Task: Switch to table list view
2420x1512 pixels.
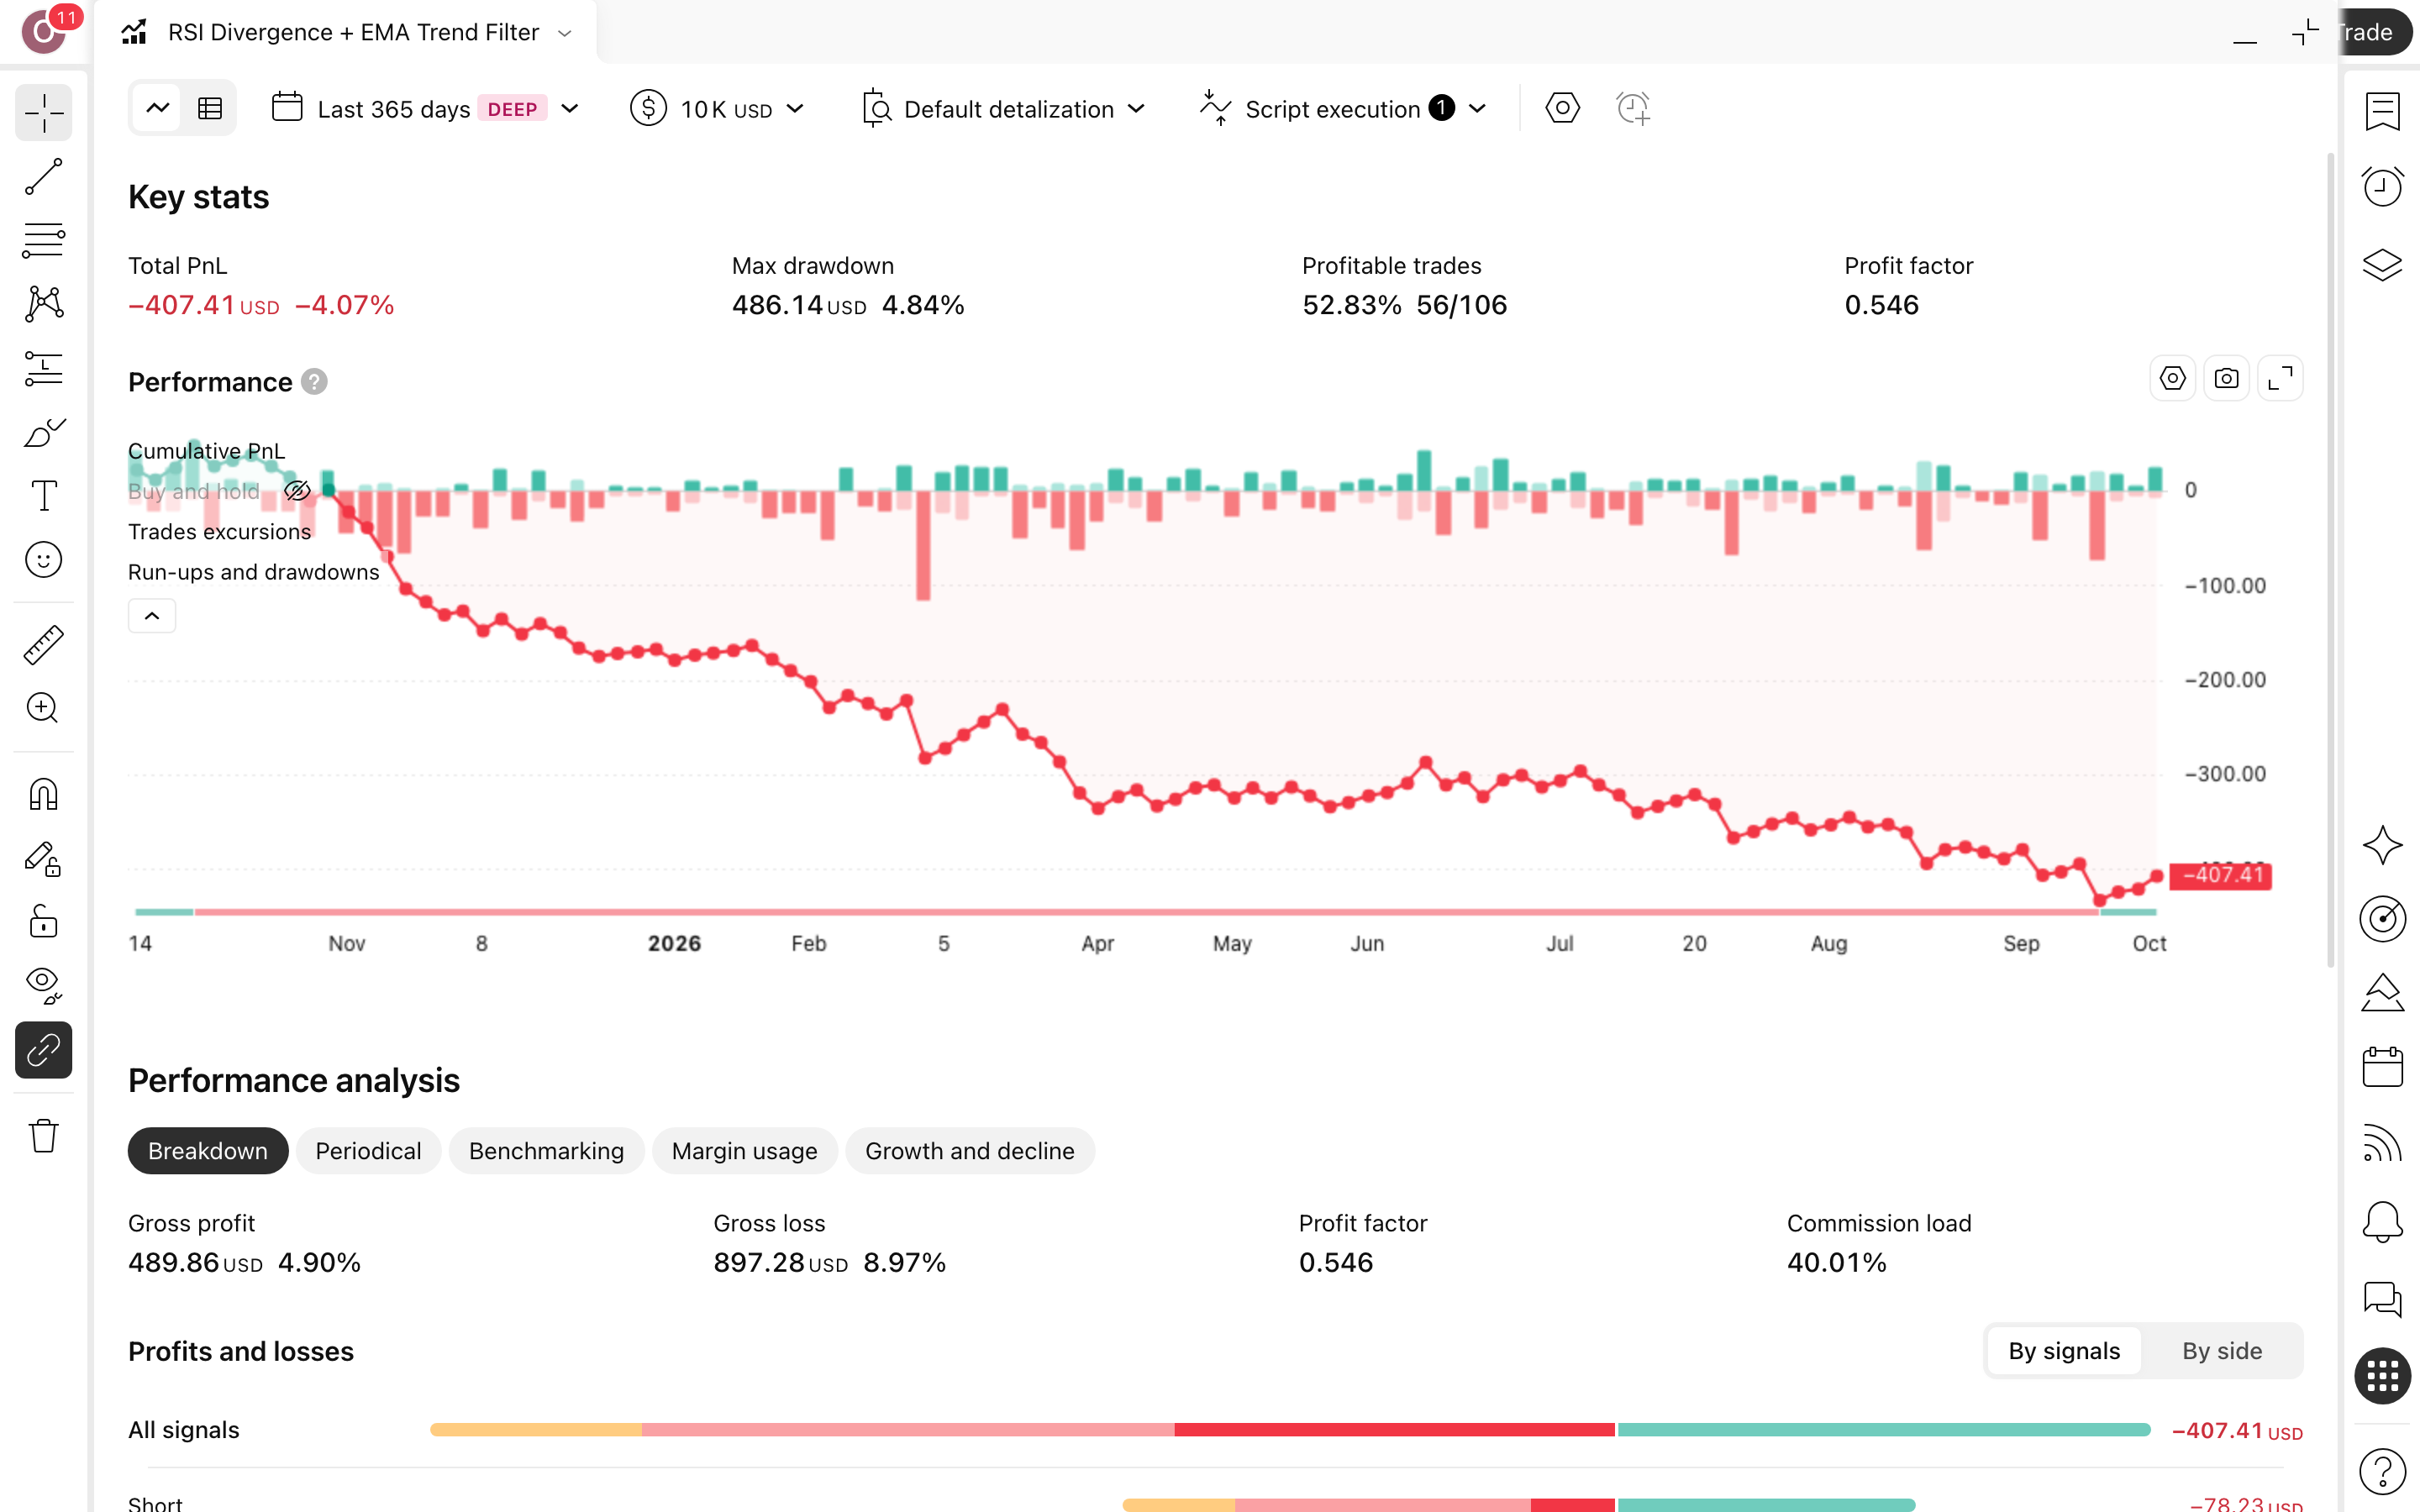Action: 209,108
